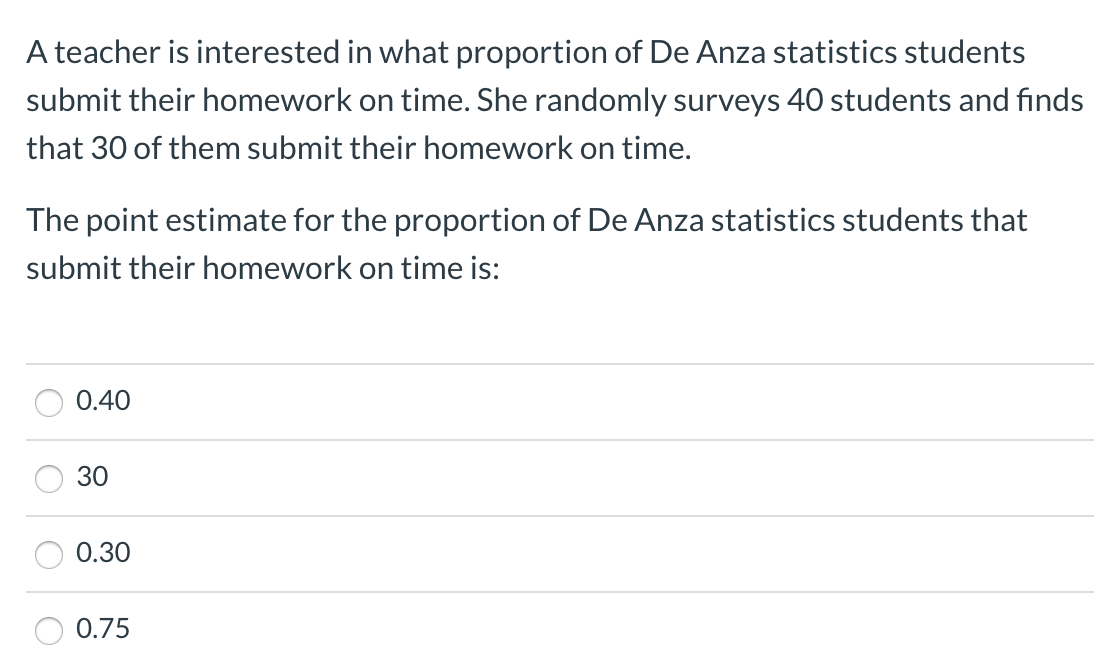Choose the radio button next to 30
Viewport: 1104px width, 664px height.
[49, 478]
